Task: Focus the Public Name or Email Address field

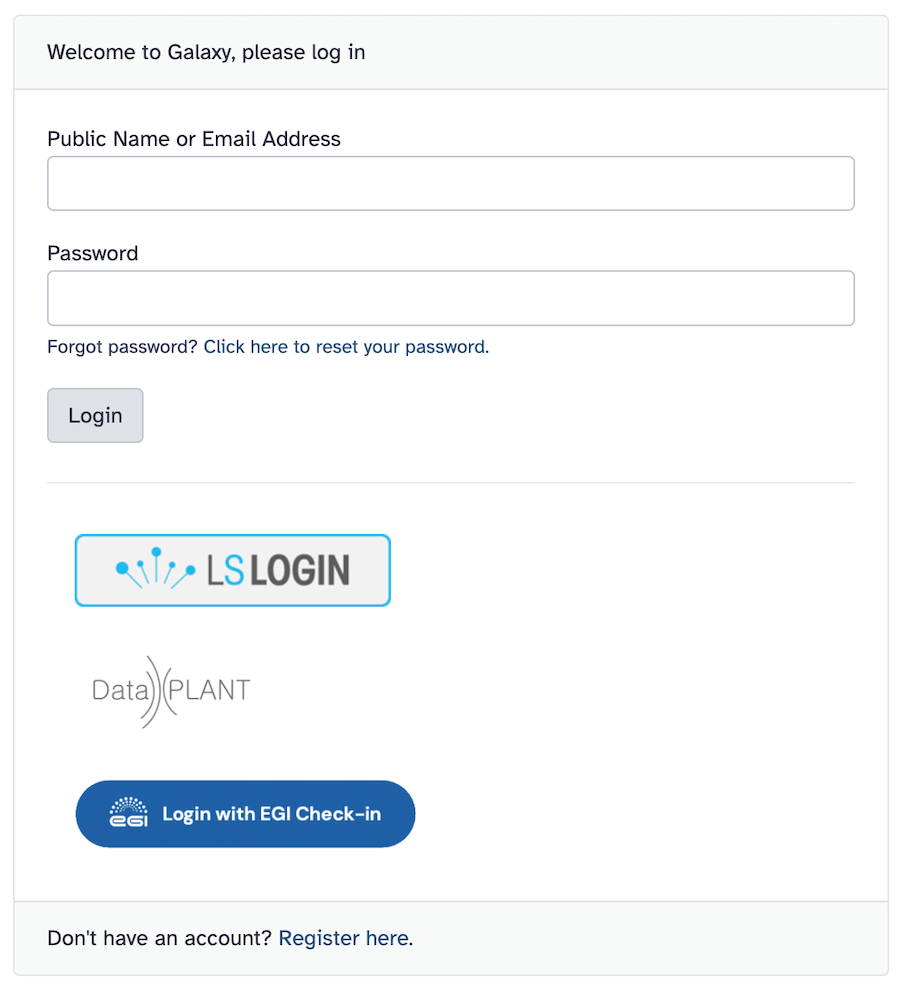Action: coord(450,183)
